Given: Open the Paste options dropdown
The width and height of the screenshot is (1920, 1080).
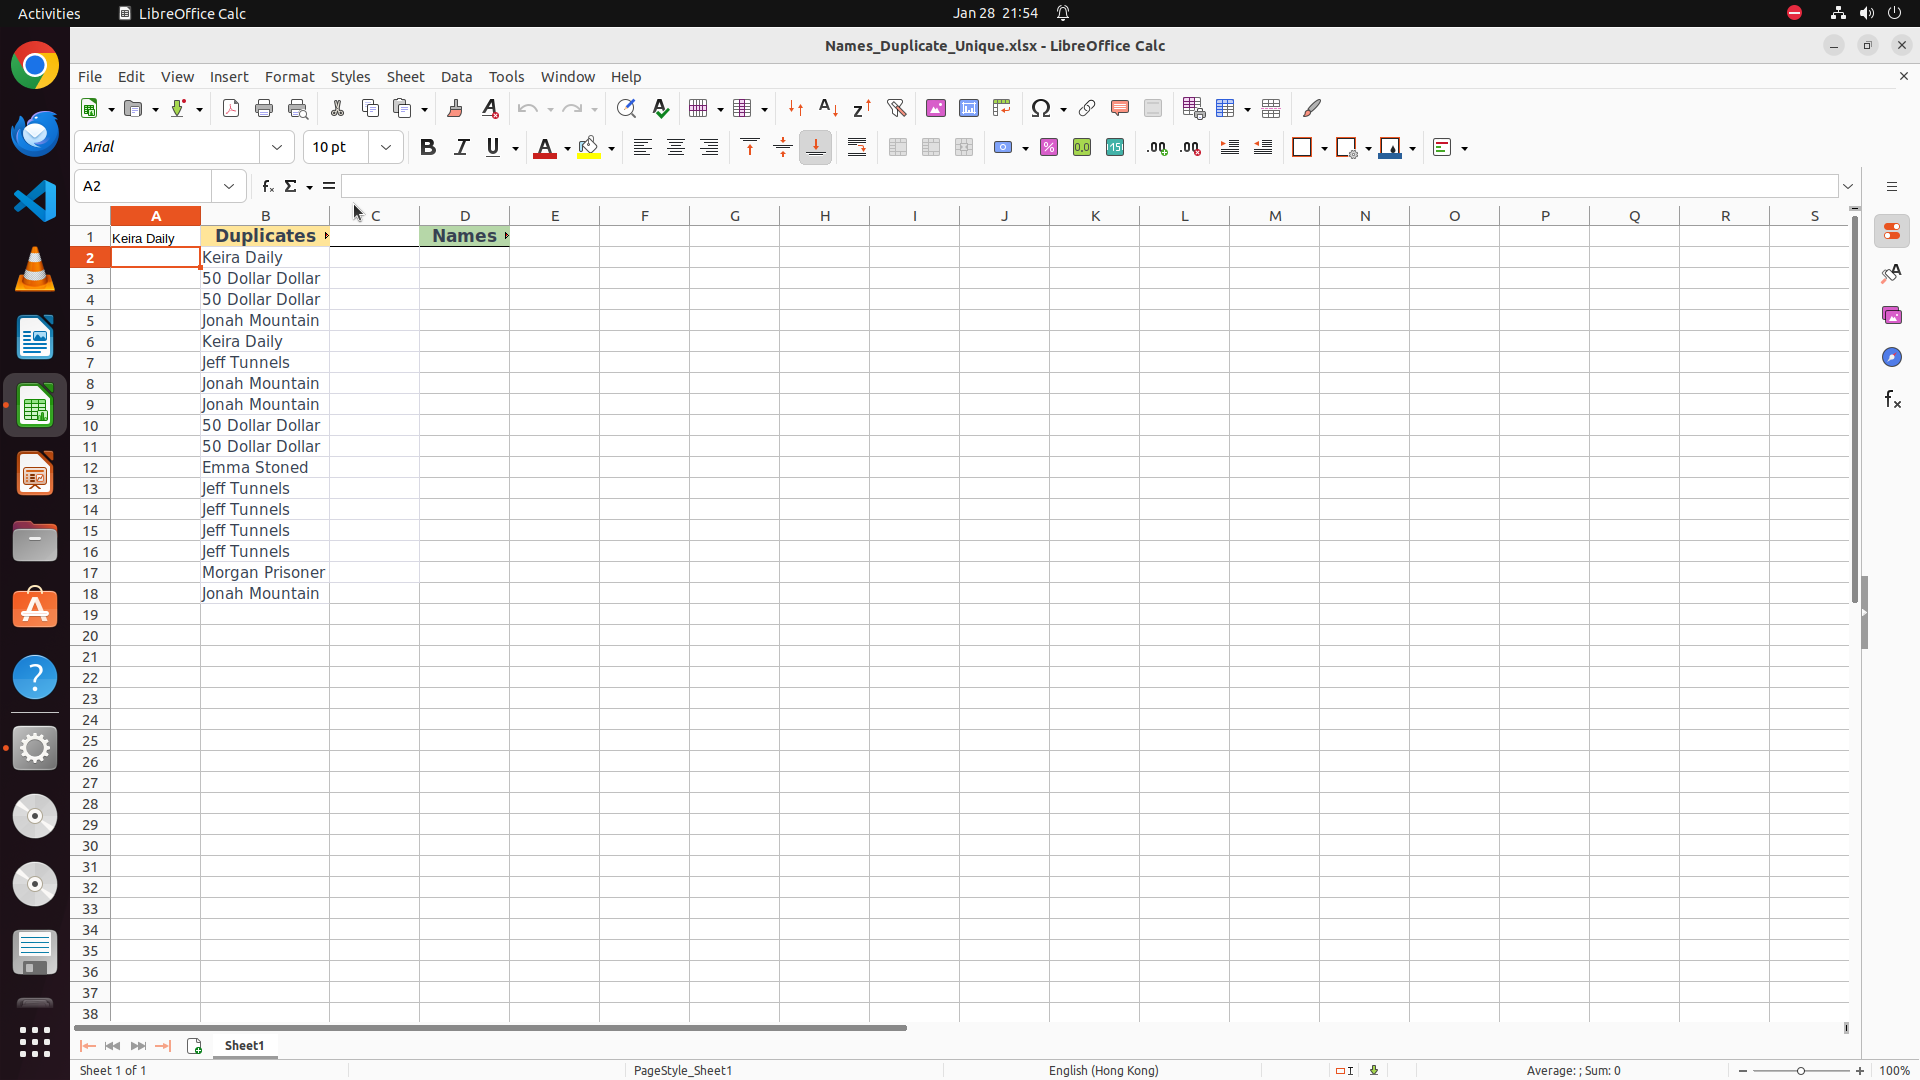Looking at the screenshot, I should pos(424,109).
